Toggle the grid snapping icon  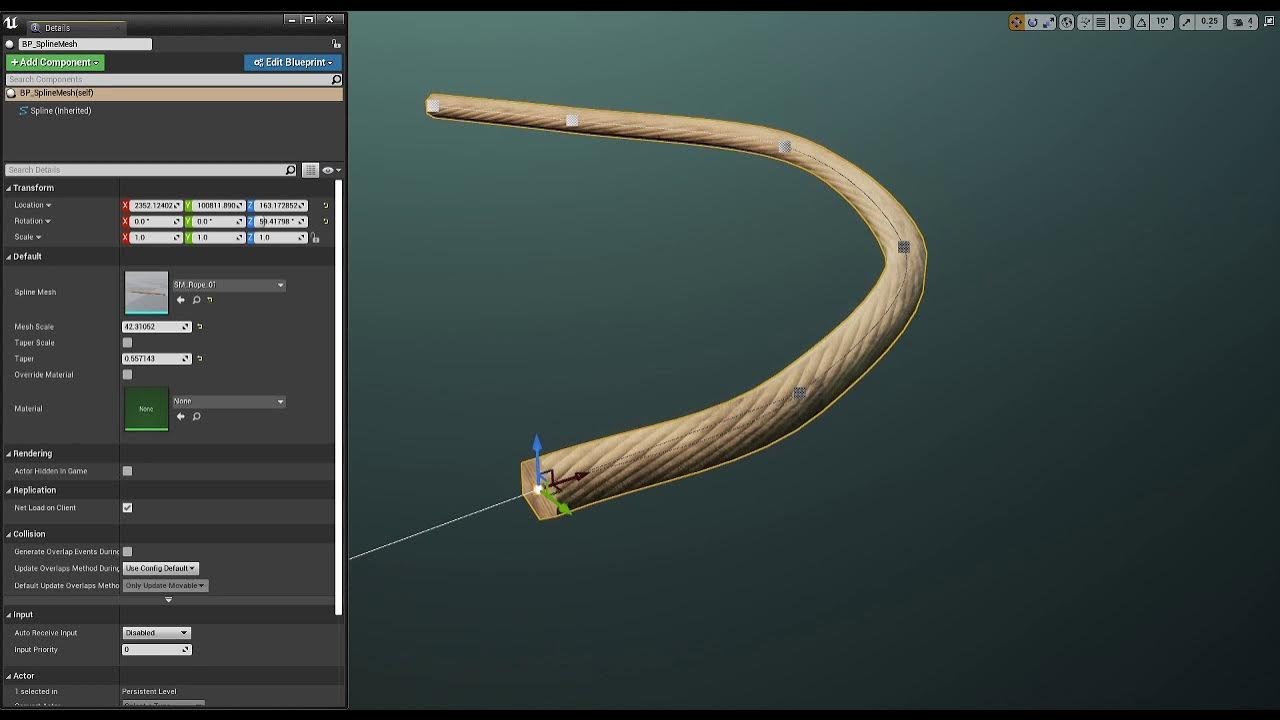(x=1101, y=22)
